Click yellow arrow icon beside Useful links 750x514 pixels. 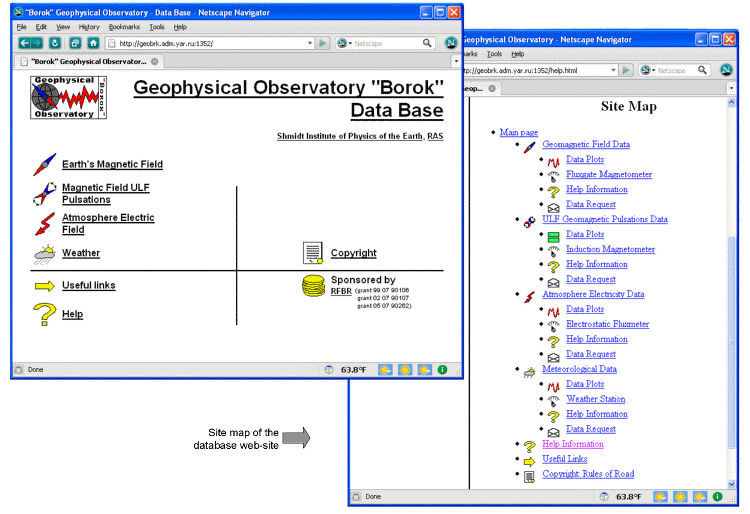(44, 286)
